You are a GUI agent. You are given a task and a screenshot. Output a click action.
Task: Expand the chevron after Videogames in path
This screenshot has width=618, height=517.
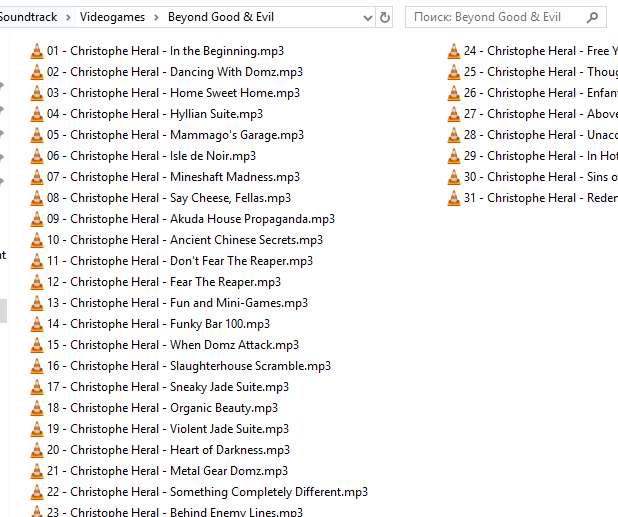tap(156, 17)
